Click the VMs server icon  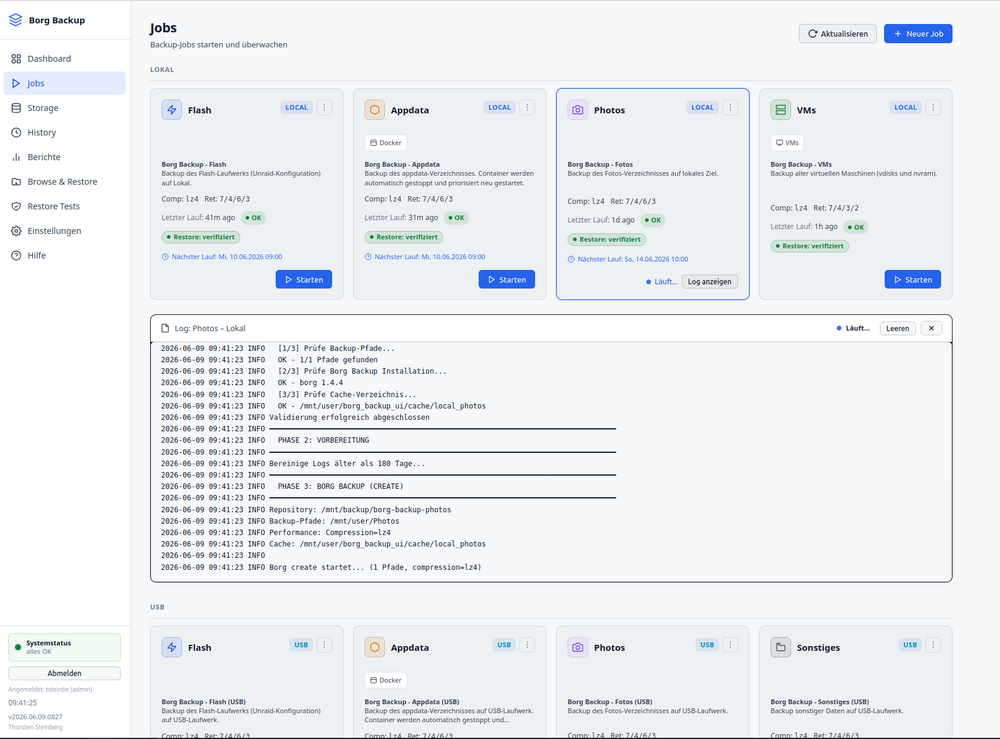click(781, 110)
